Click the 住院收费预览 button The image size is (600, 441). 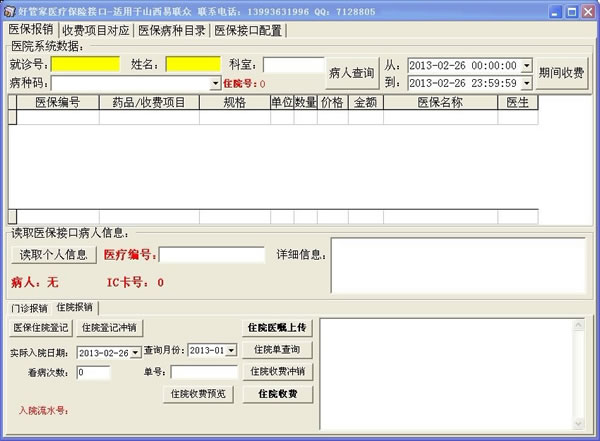(x=197, y=394)
